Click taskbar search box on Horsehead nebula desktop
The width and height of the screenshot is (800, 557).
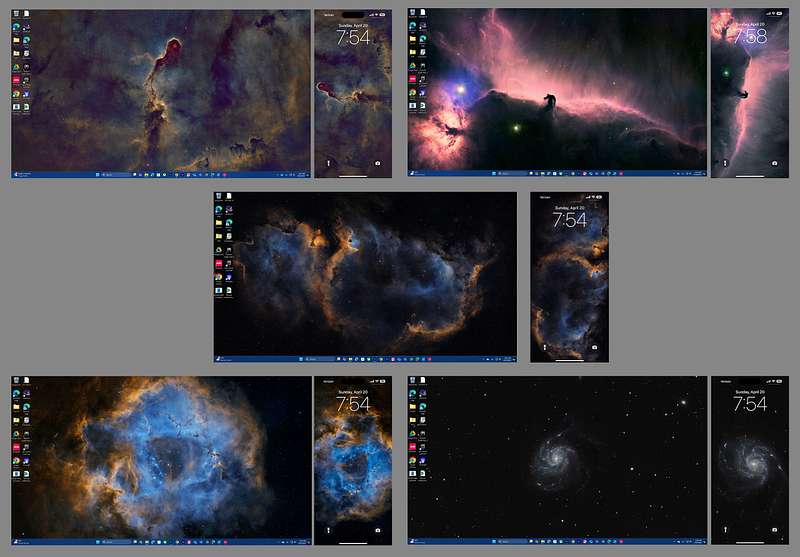513,173
